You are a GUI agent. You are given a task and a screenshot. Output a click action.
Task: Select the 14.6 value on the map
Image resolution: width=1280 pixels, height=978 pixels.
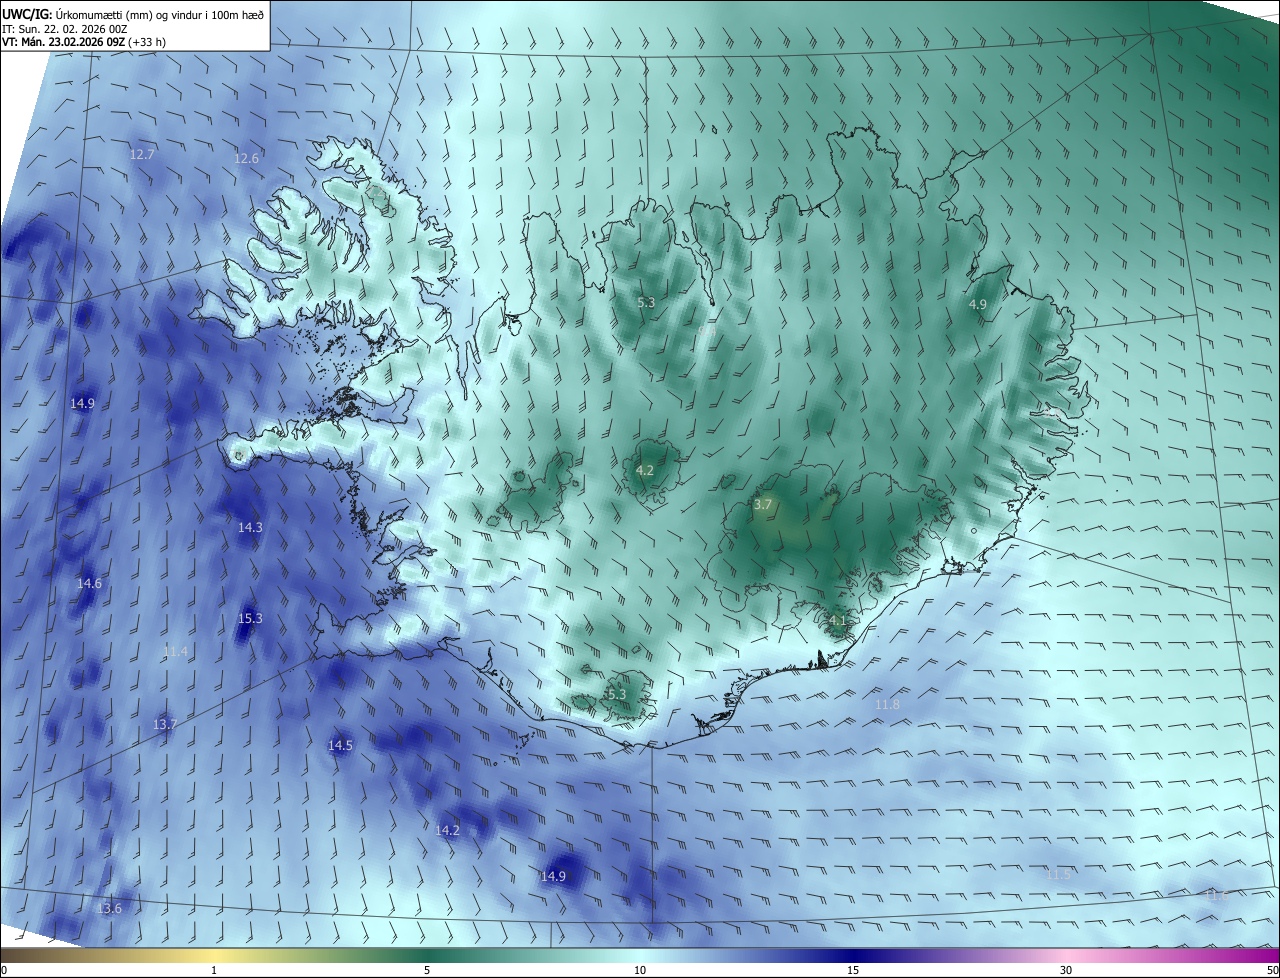point(89,583)
